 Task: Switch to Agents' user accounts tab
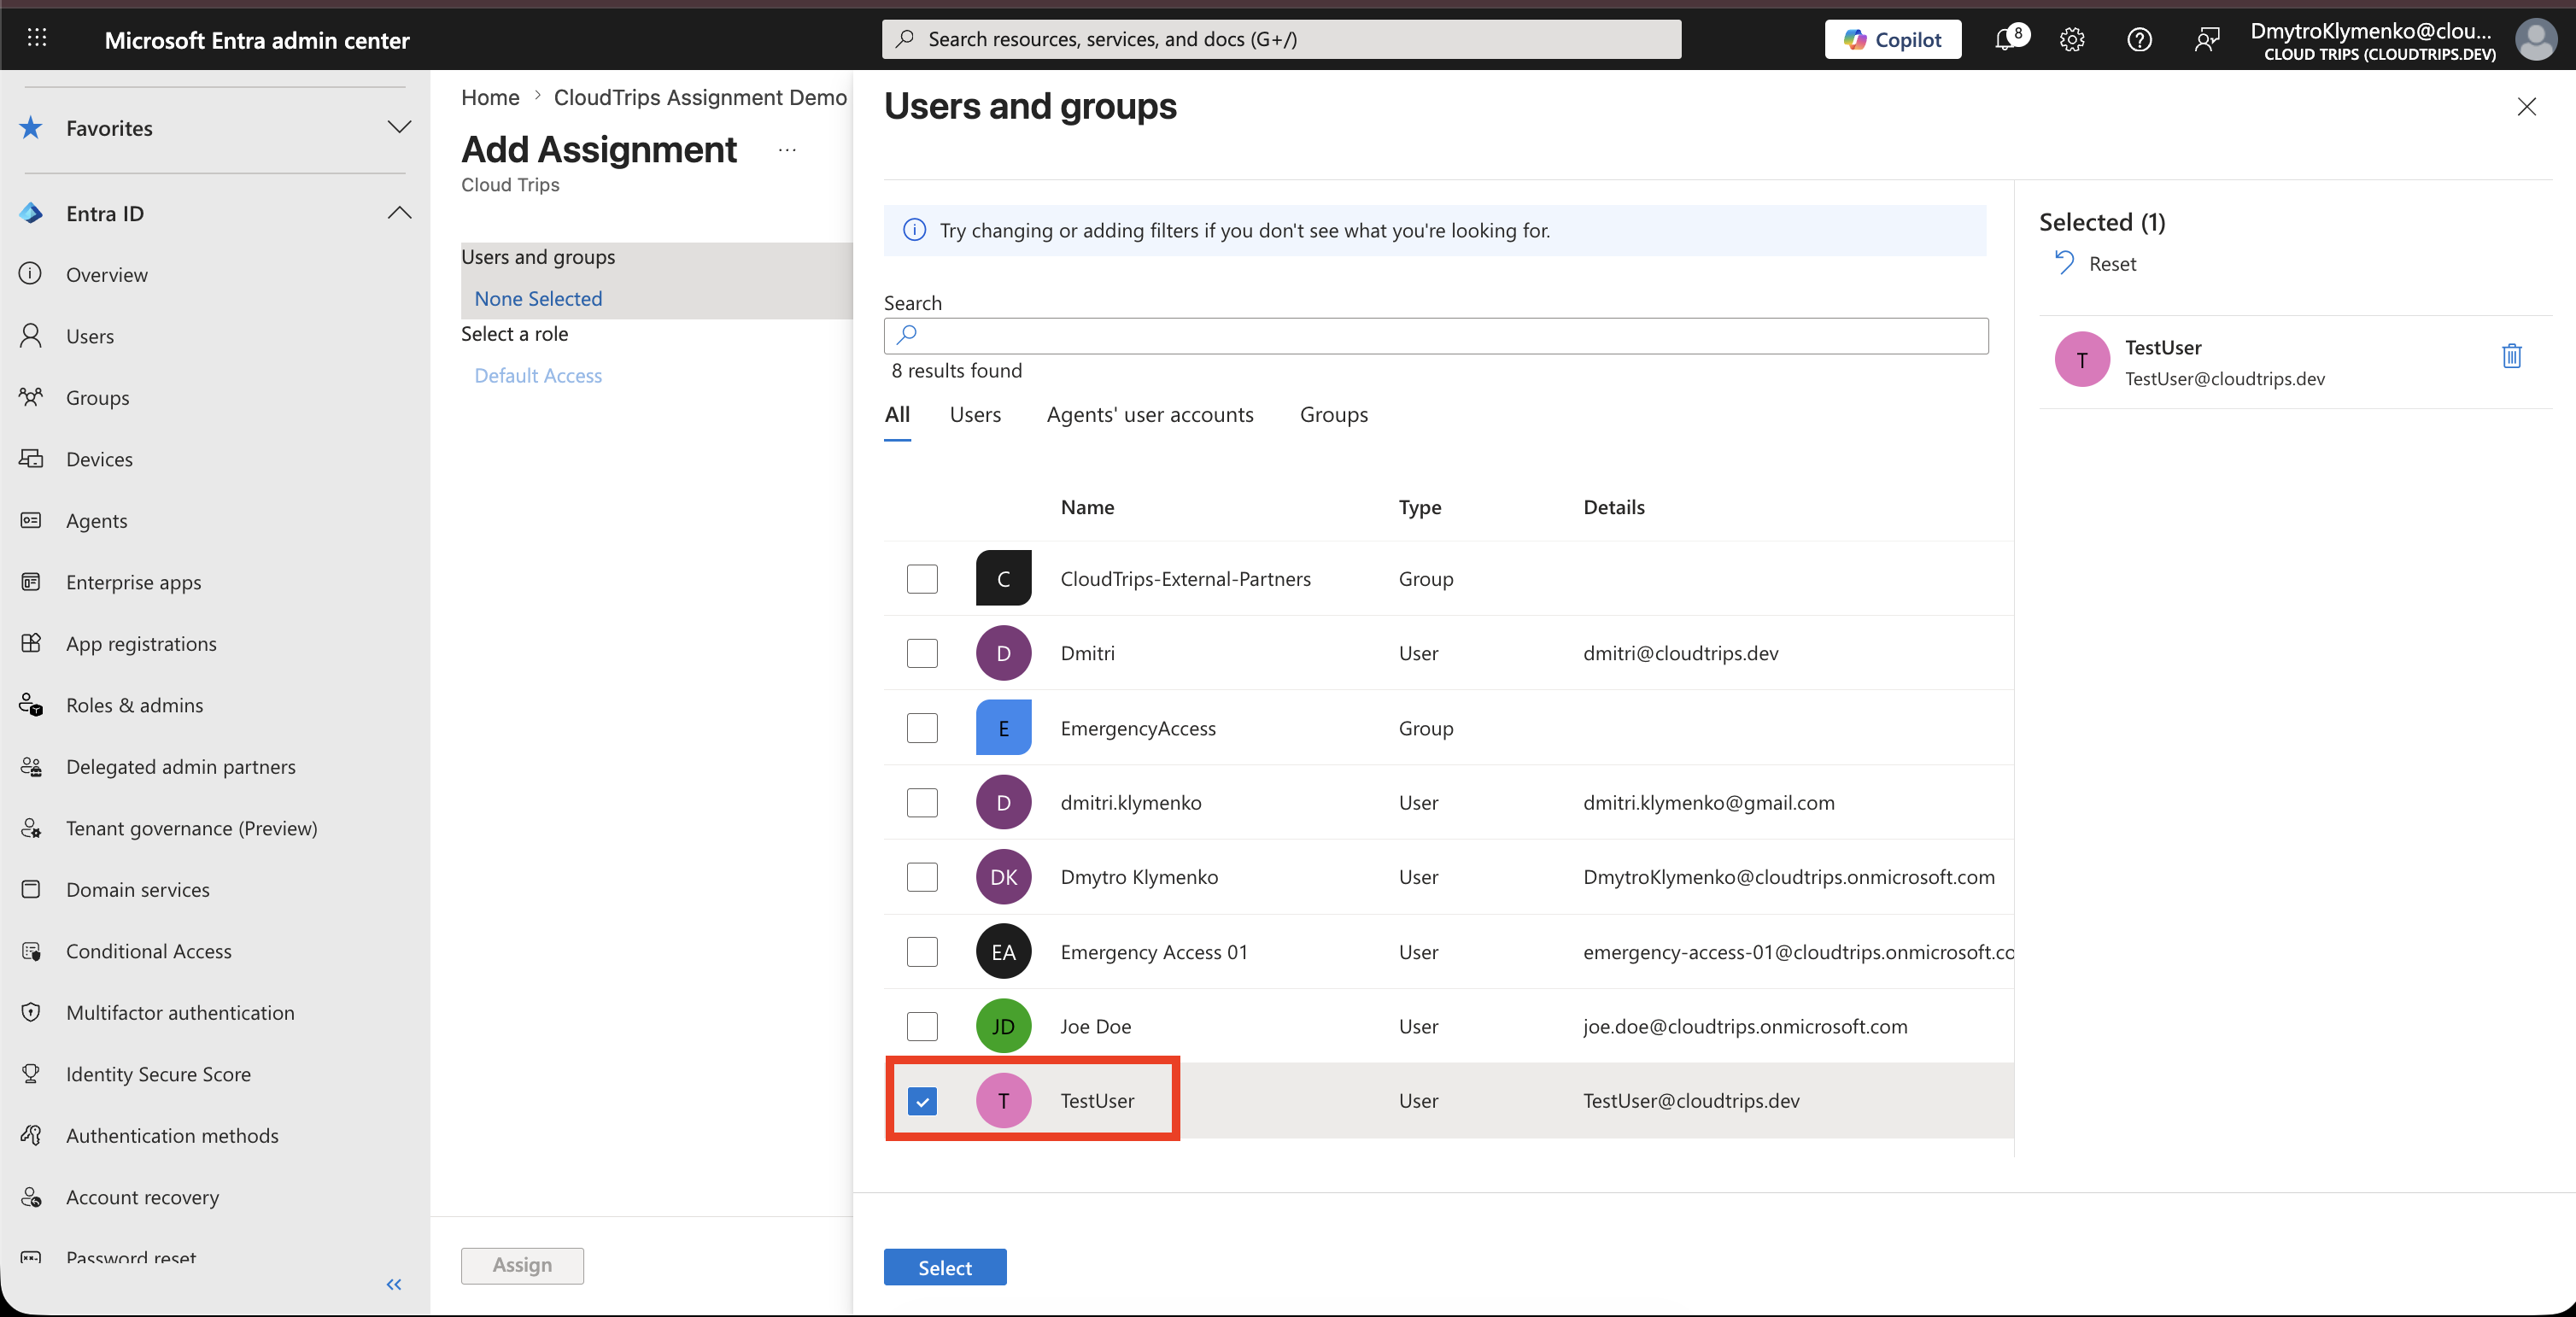(1149, 414)
